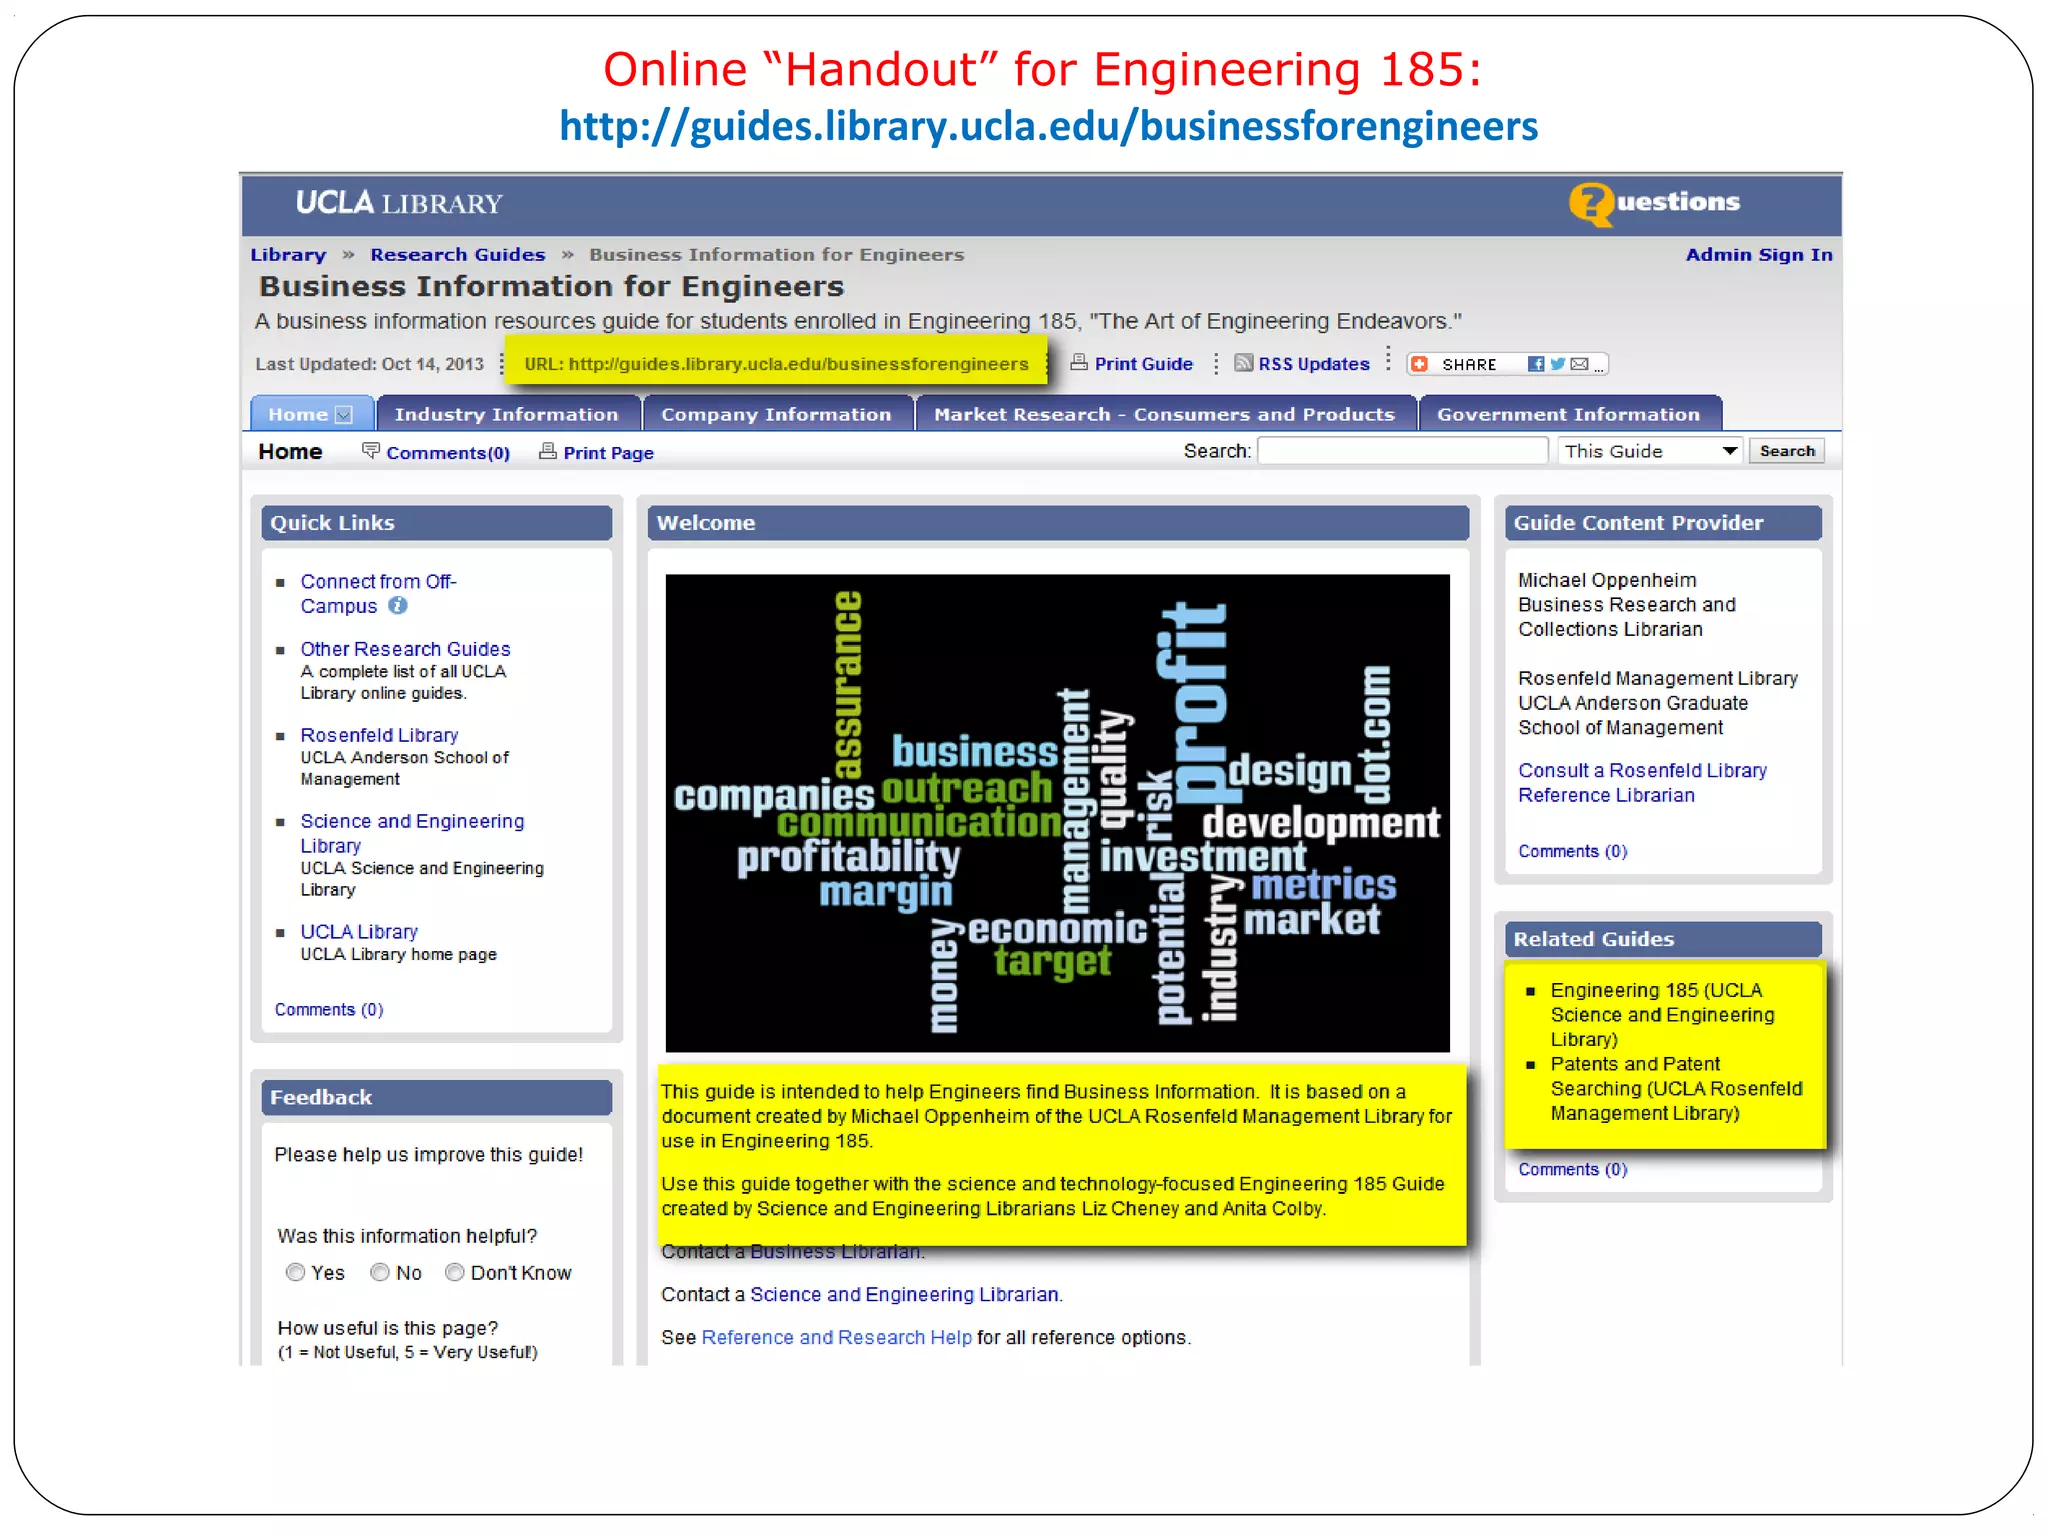Open the This Guide search scope dropdown
The width and height of the screenshot is (2048, 1536).
1650,451
